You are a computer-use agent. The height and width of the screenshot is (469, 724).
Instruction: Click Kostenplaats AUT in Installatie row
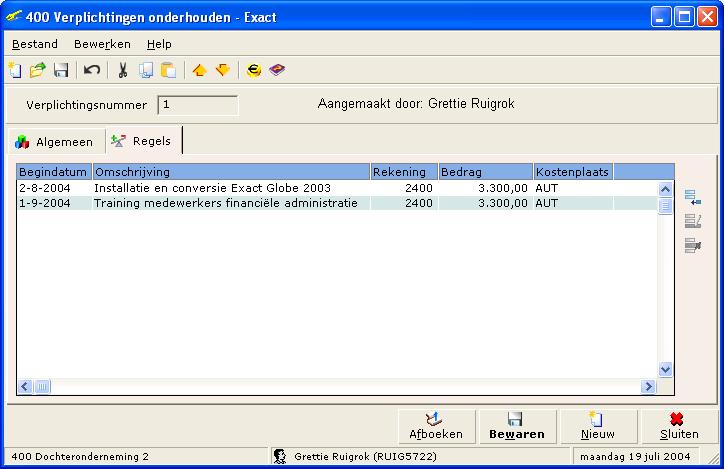[547, 188]
